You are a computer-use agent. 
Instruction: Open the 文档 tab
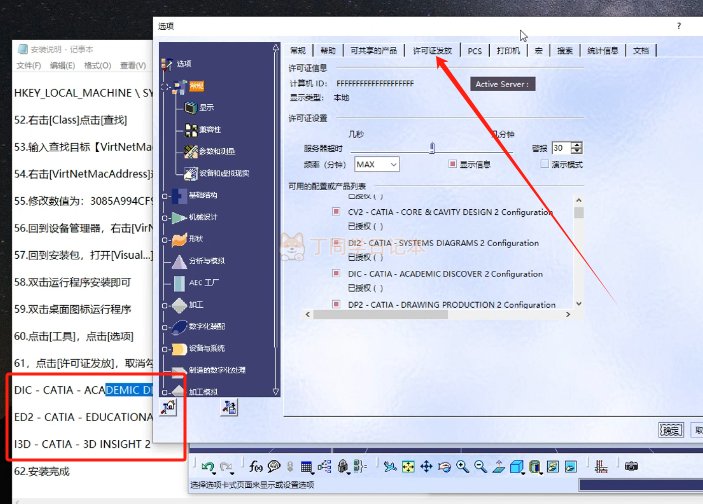coord(641,51)
